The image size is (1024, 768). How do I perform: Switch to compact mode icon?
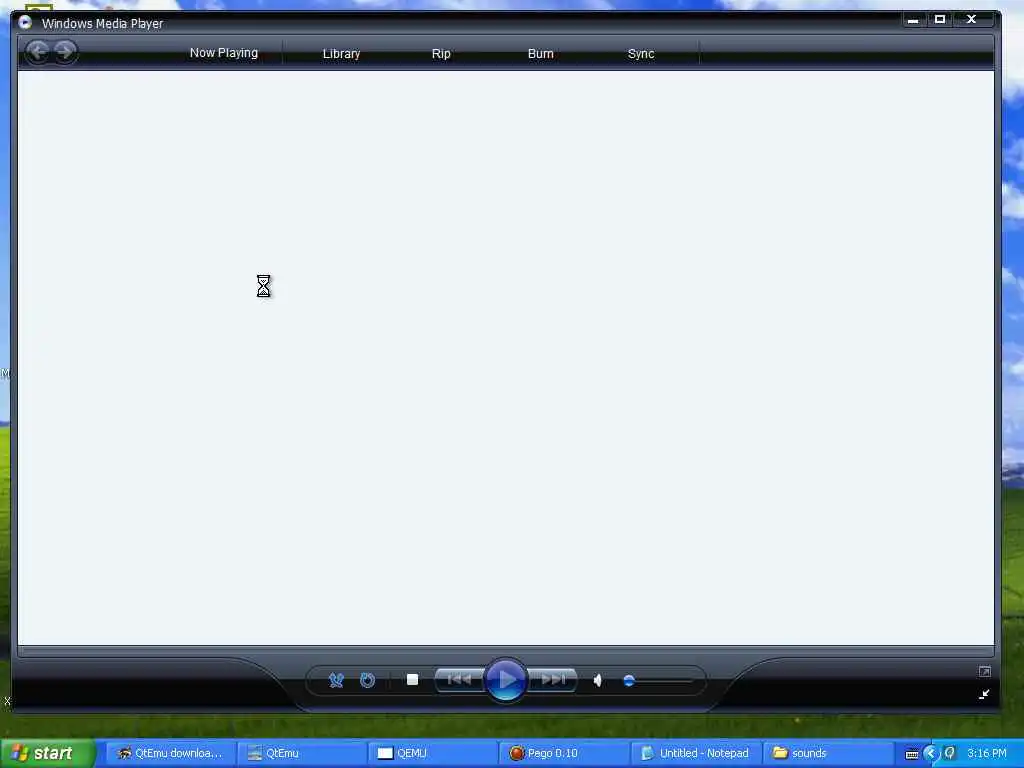(x=984, y=694)
